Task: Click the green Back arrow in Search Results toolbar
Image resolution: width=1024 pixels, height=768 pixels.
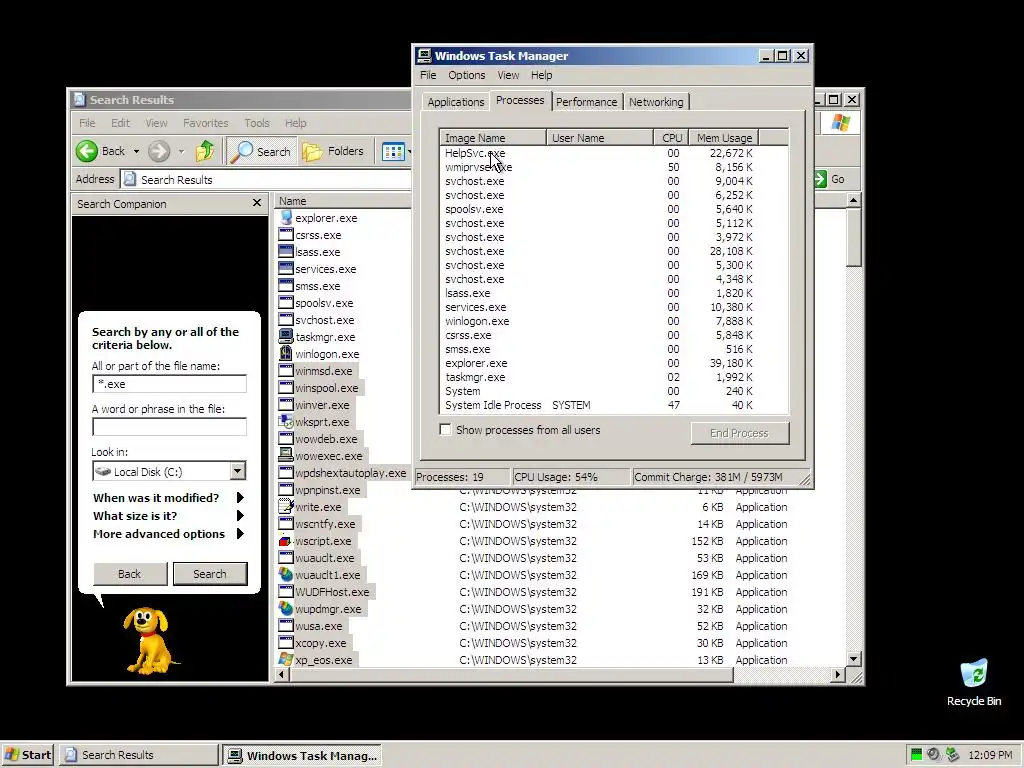Action: (87, 151)
